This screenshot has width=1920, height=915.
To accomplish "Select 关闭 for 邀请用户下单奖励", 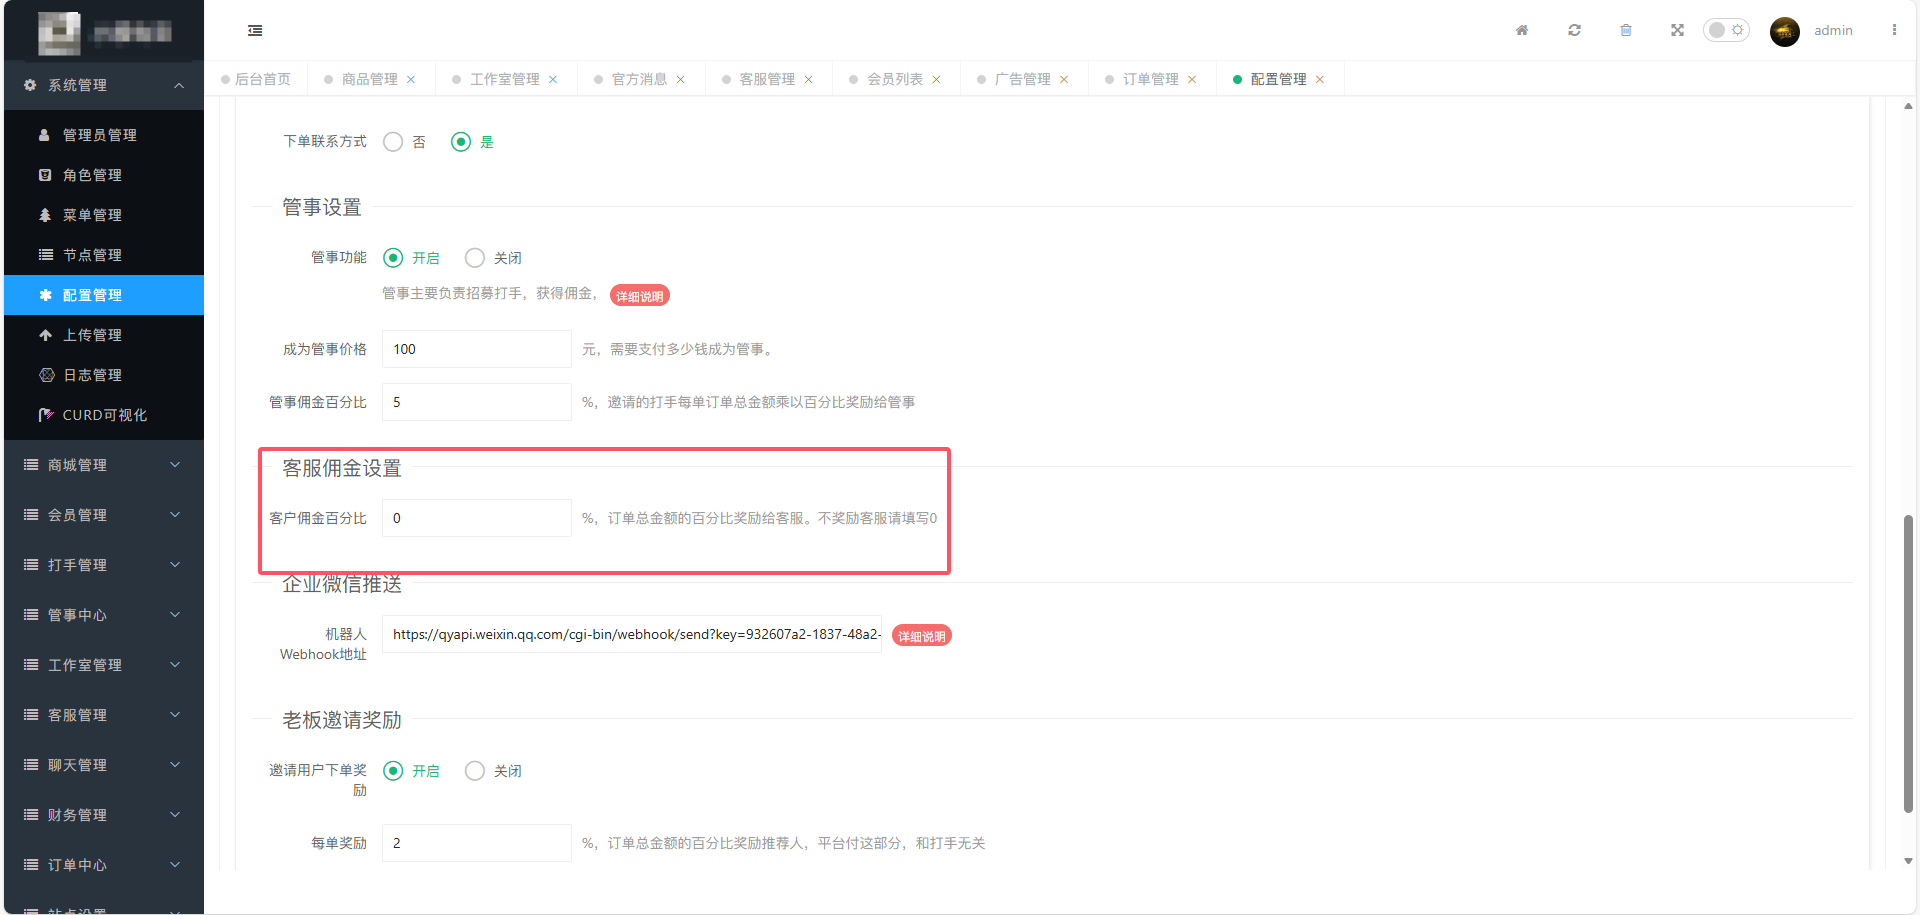I will point(475,771).
